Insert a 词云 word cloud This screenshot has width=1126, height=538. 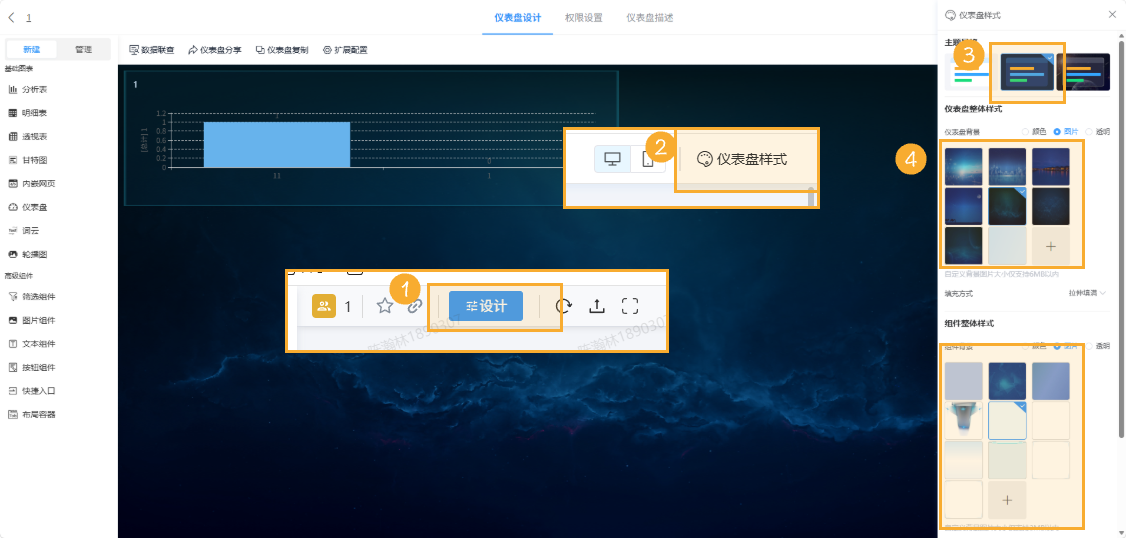(x=24, y=231)
